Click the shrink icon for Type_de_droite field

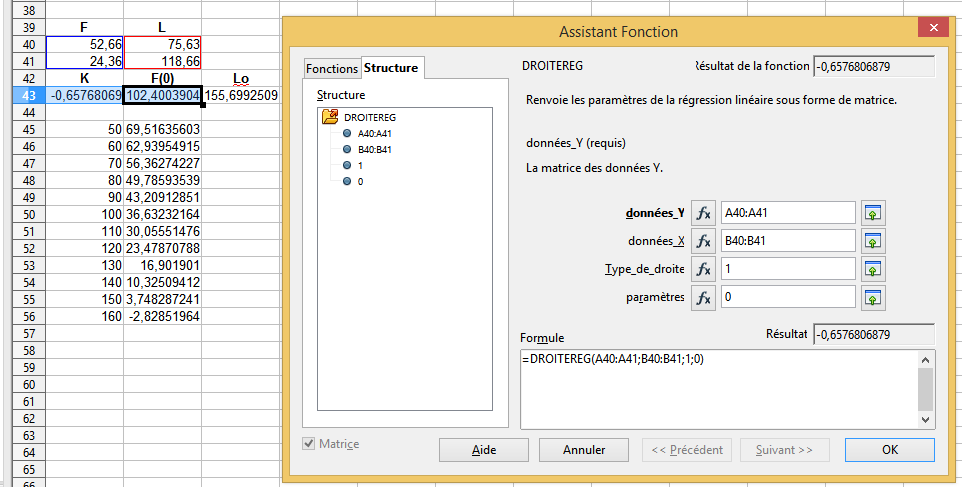tap(873, 269)
